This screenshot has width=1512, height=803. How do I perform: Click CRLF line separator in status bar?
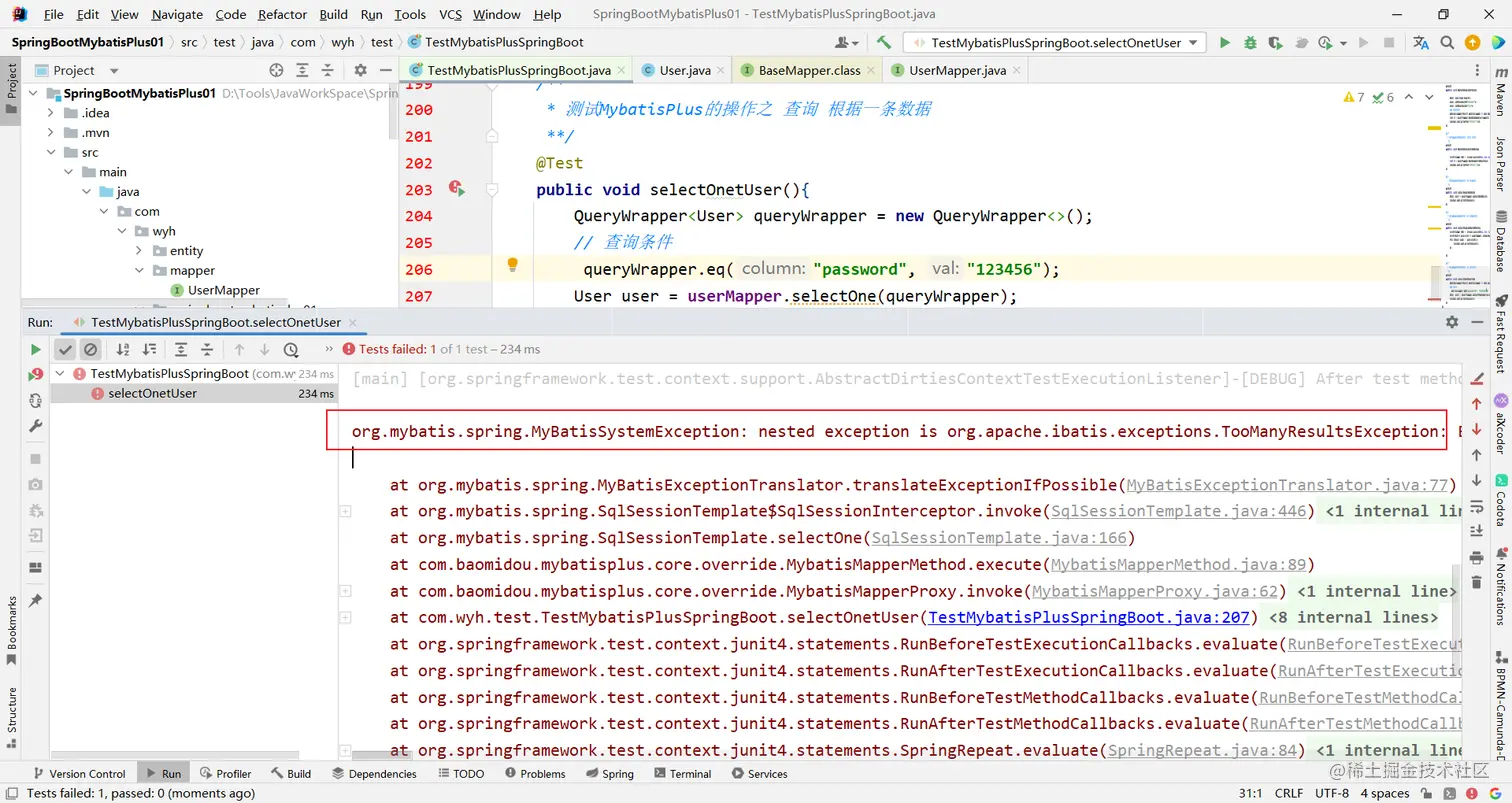tap(1288, 793)
